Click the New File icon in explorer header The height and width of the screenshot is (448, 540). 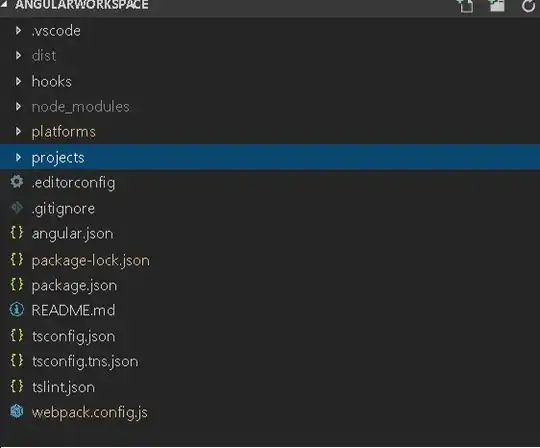click(465, 5)
